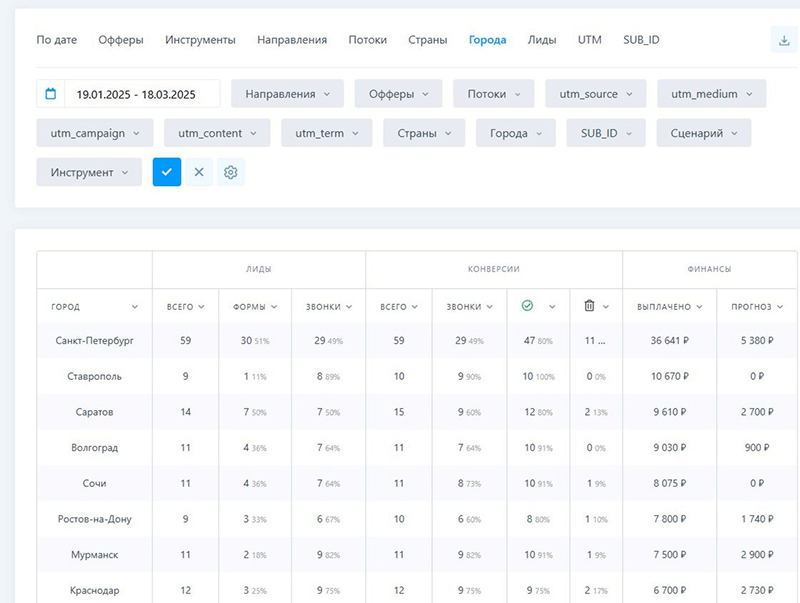800x603 pixels.
Task: Open the SUB_ID tab
Action: coord(641,40)
